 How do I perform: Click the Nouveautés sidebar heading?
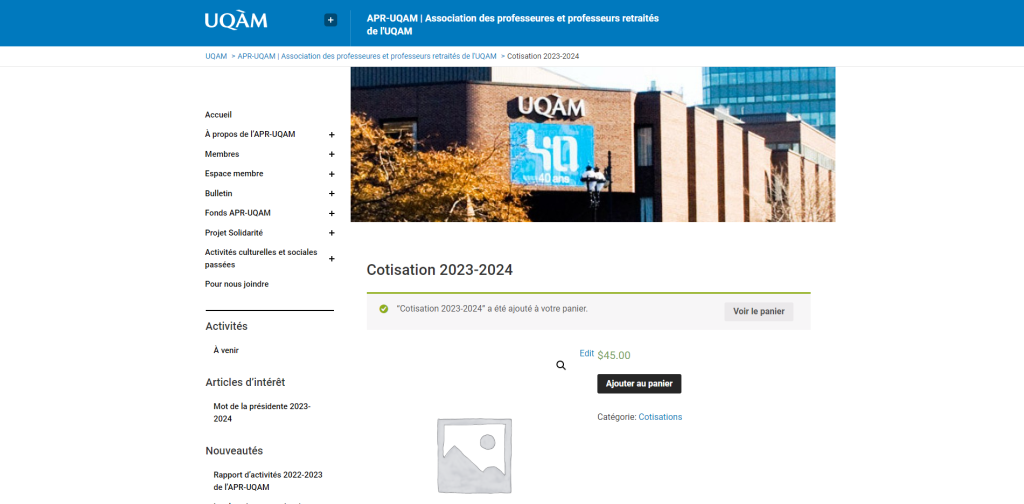234,450
